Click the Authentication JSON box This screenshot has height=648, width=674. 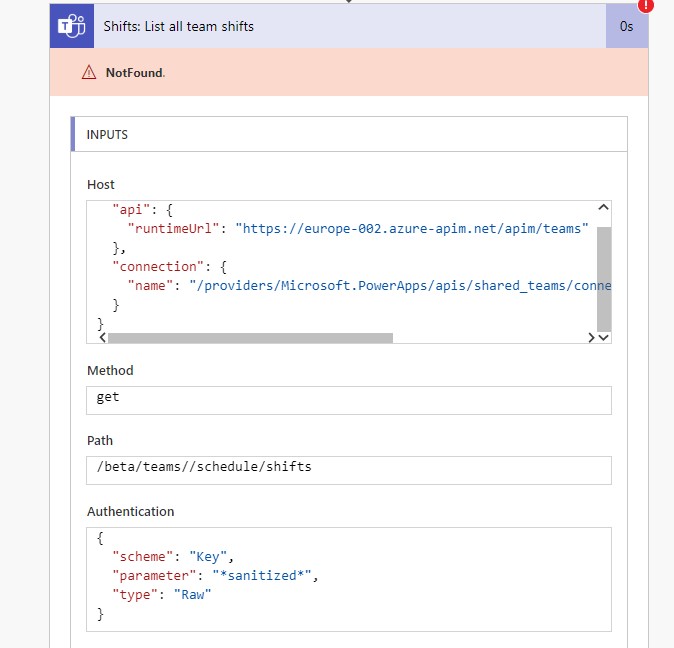pyautogui.click(x=349, y=580)
